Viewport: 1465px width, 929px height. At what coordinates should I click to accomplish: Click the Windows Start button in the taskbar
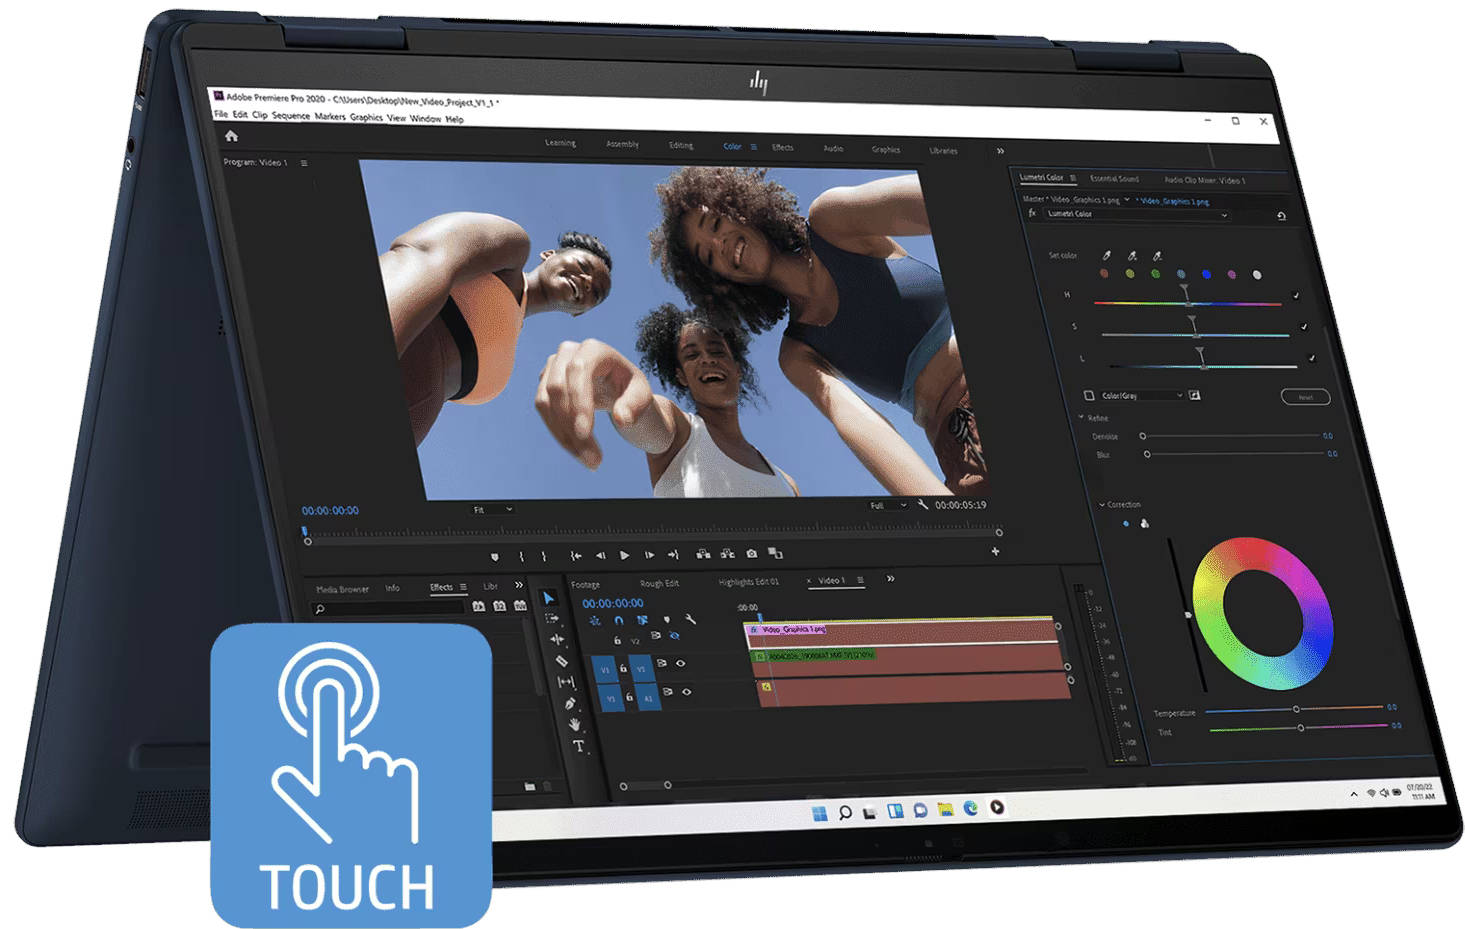click(x=820, y=813)
